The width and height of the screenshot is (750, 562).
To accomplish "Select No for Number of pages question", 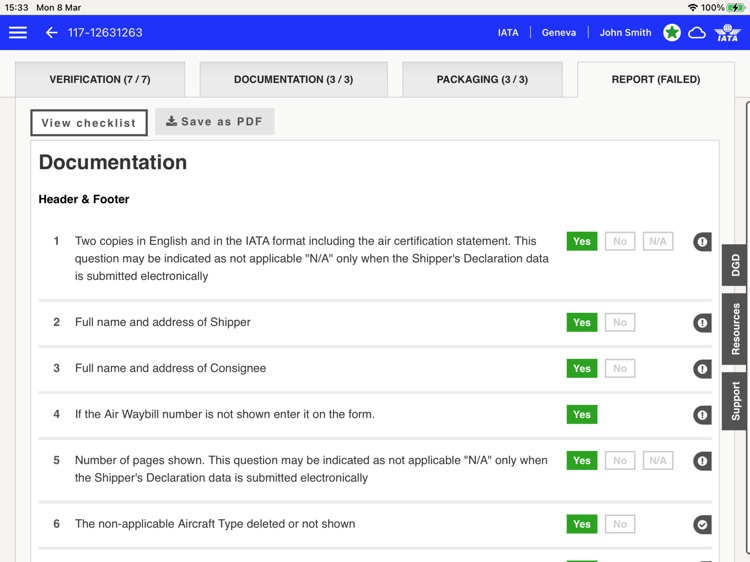I will (620, 460).
